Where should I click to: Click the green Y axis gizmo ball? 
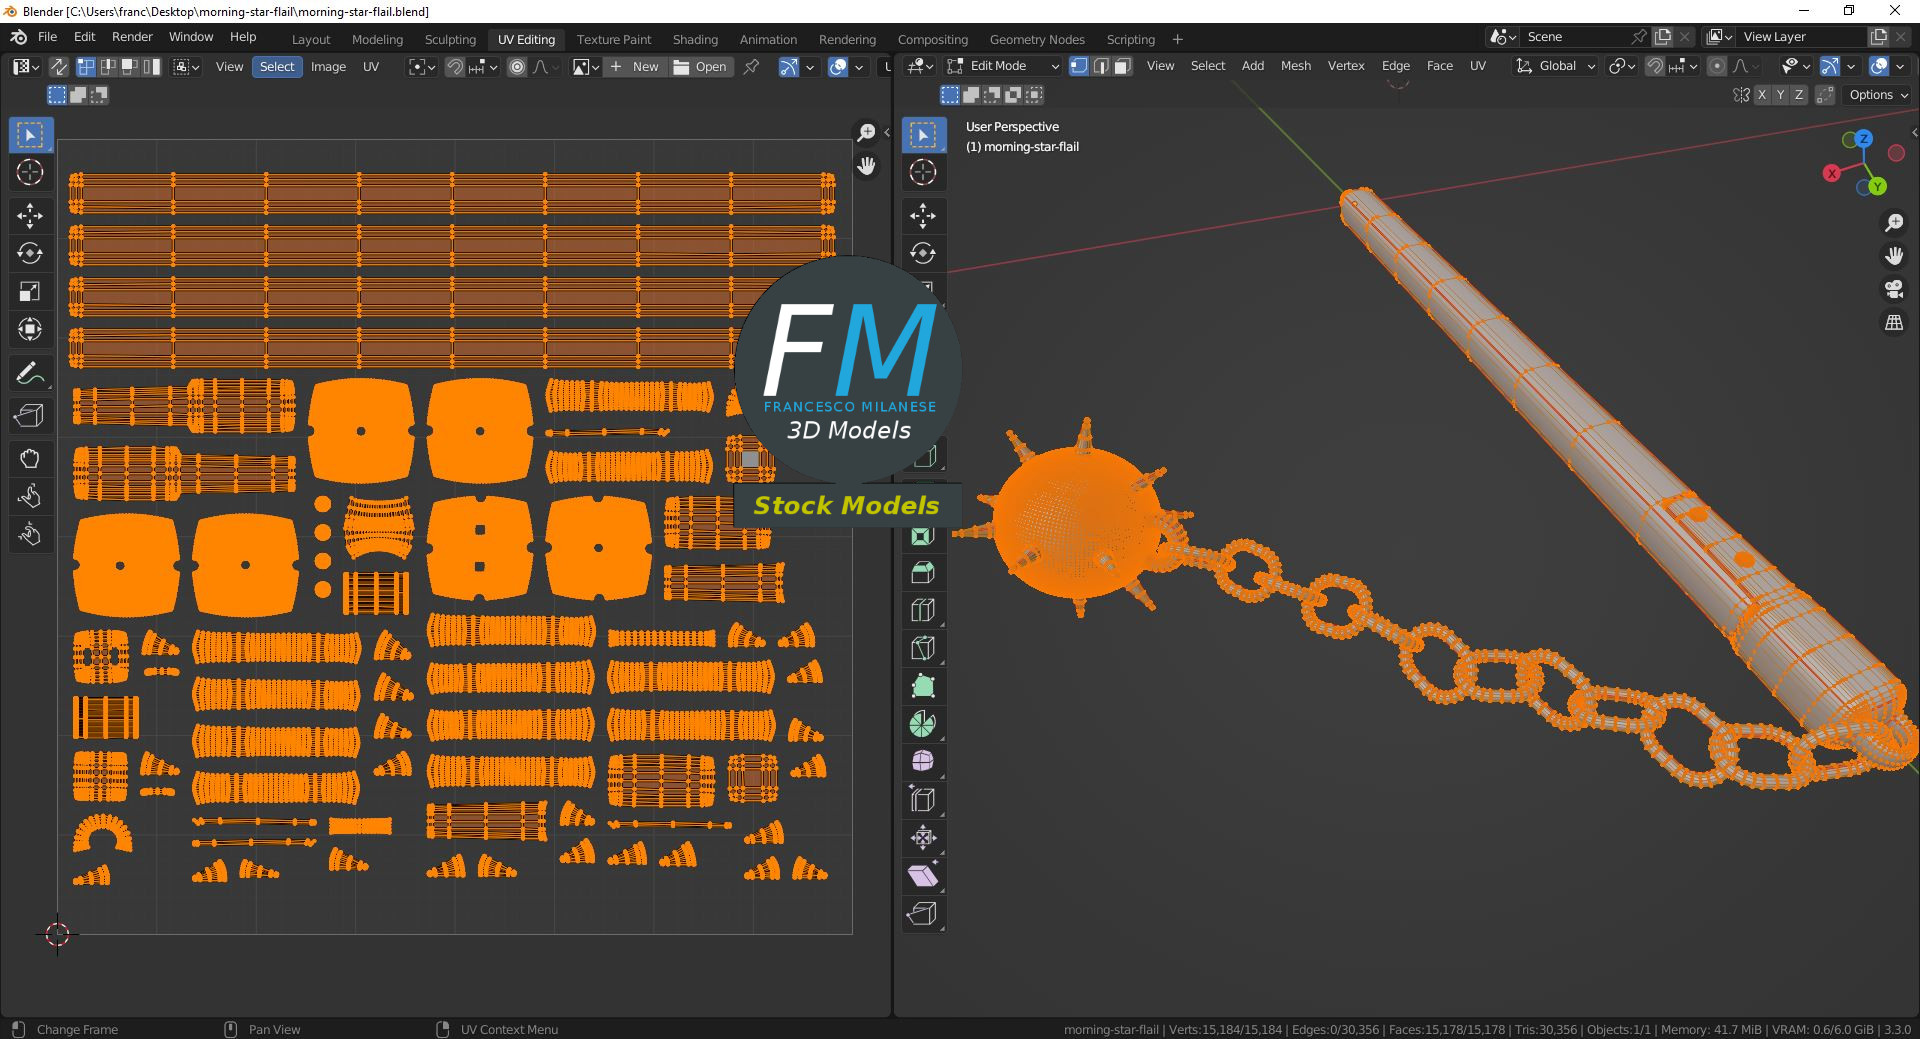(x=1877, y=186)
